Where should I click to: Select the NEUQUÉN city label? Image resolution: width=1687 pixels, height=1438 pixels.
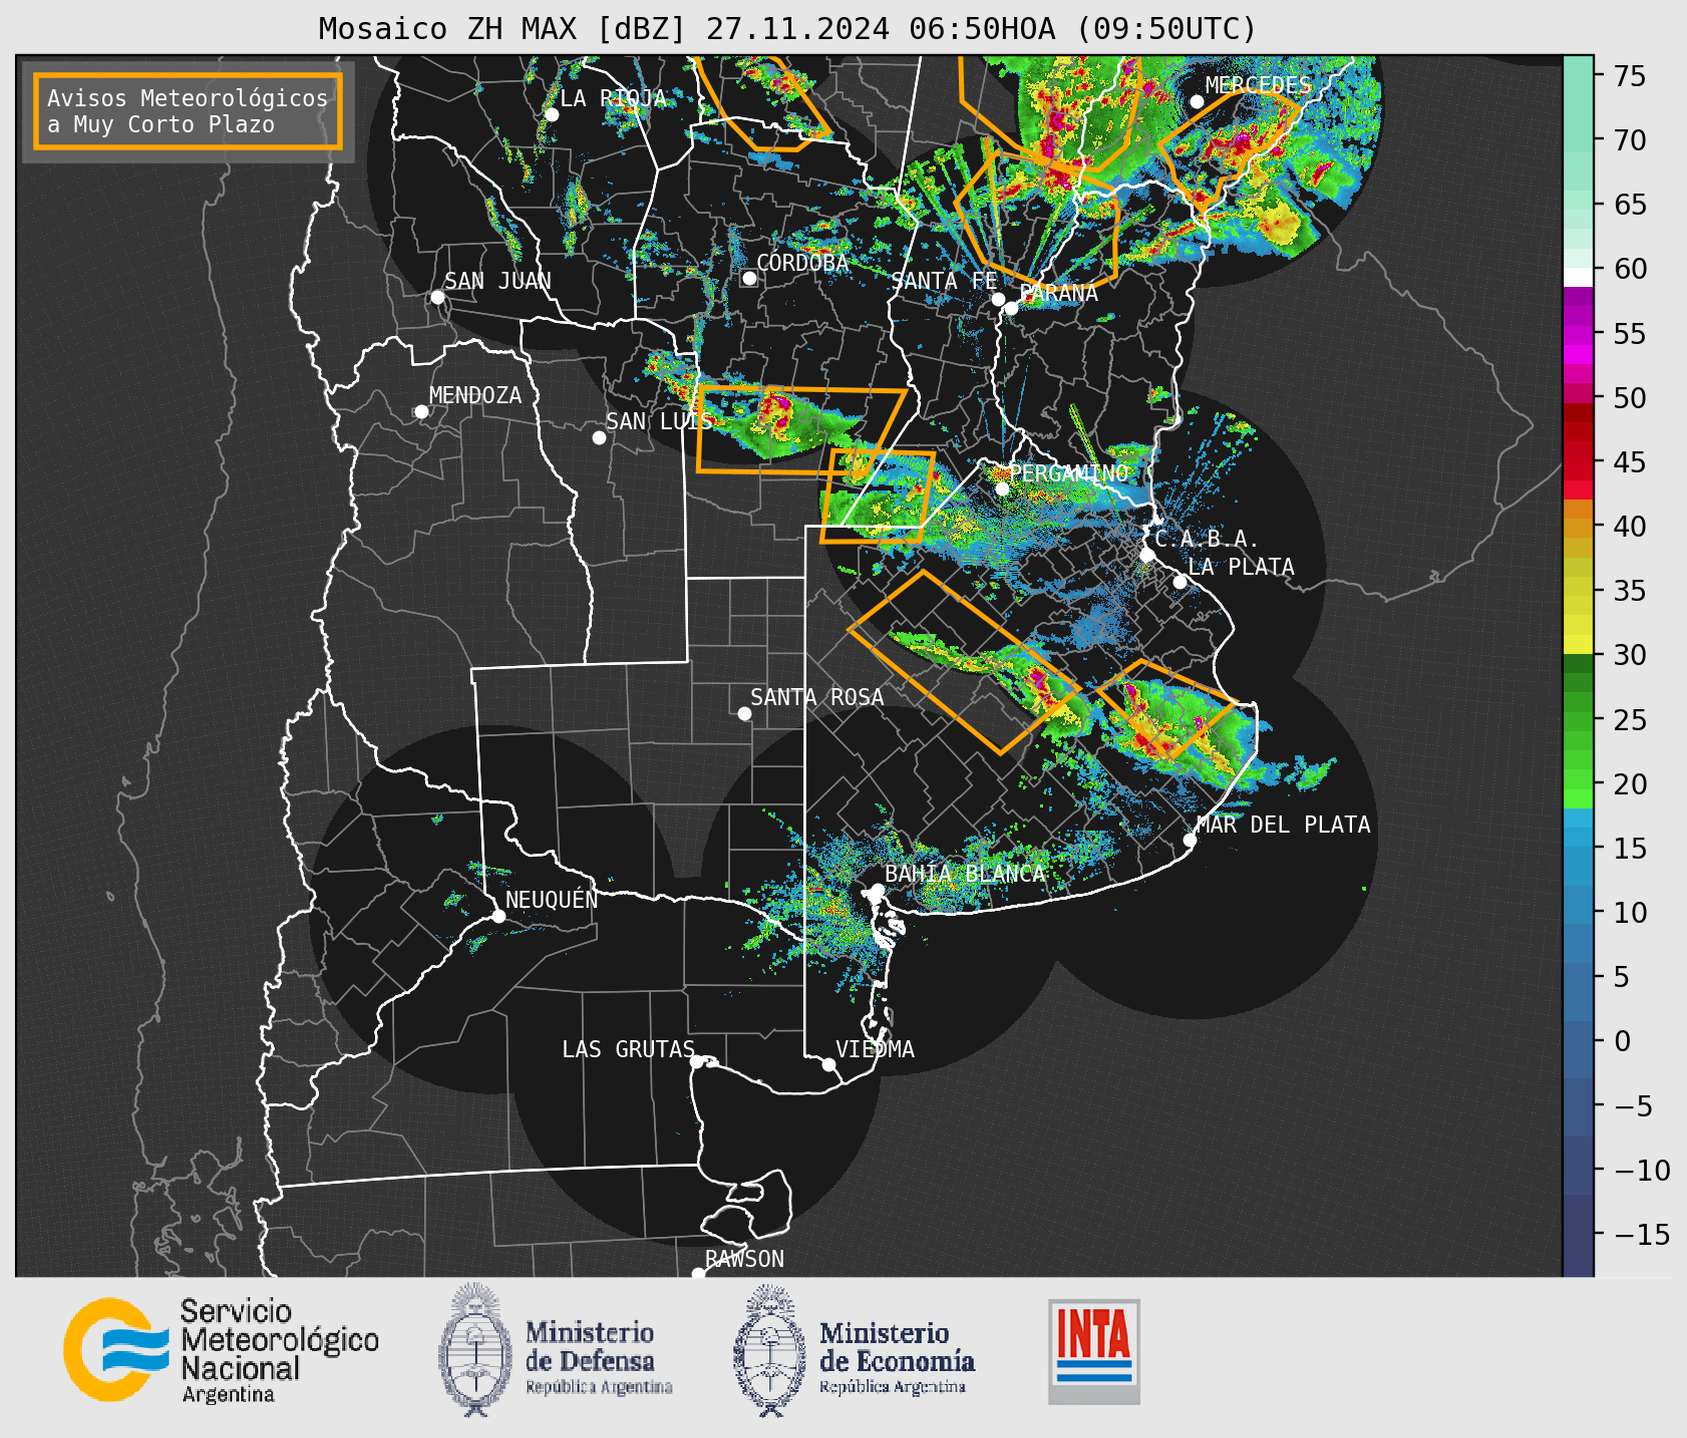pos(551,899)
